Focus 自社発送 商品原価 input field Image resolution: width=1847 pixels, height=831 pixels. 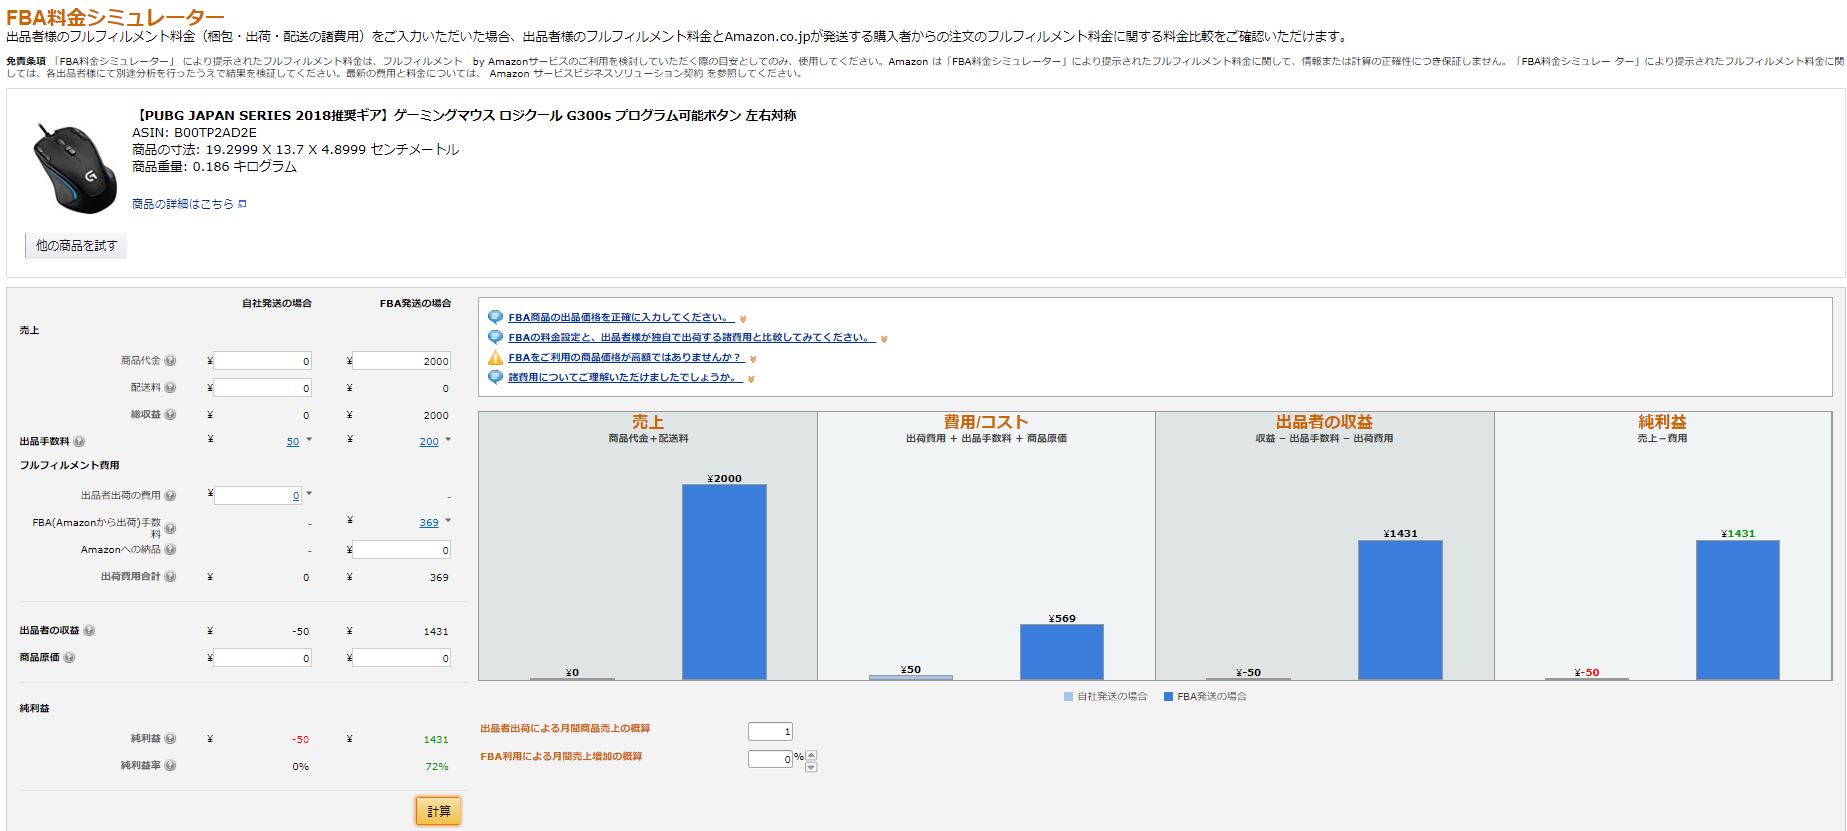coord(262,658)
